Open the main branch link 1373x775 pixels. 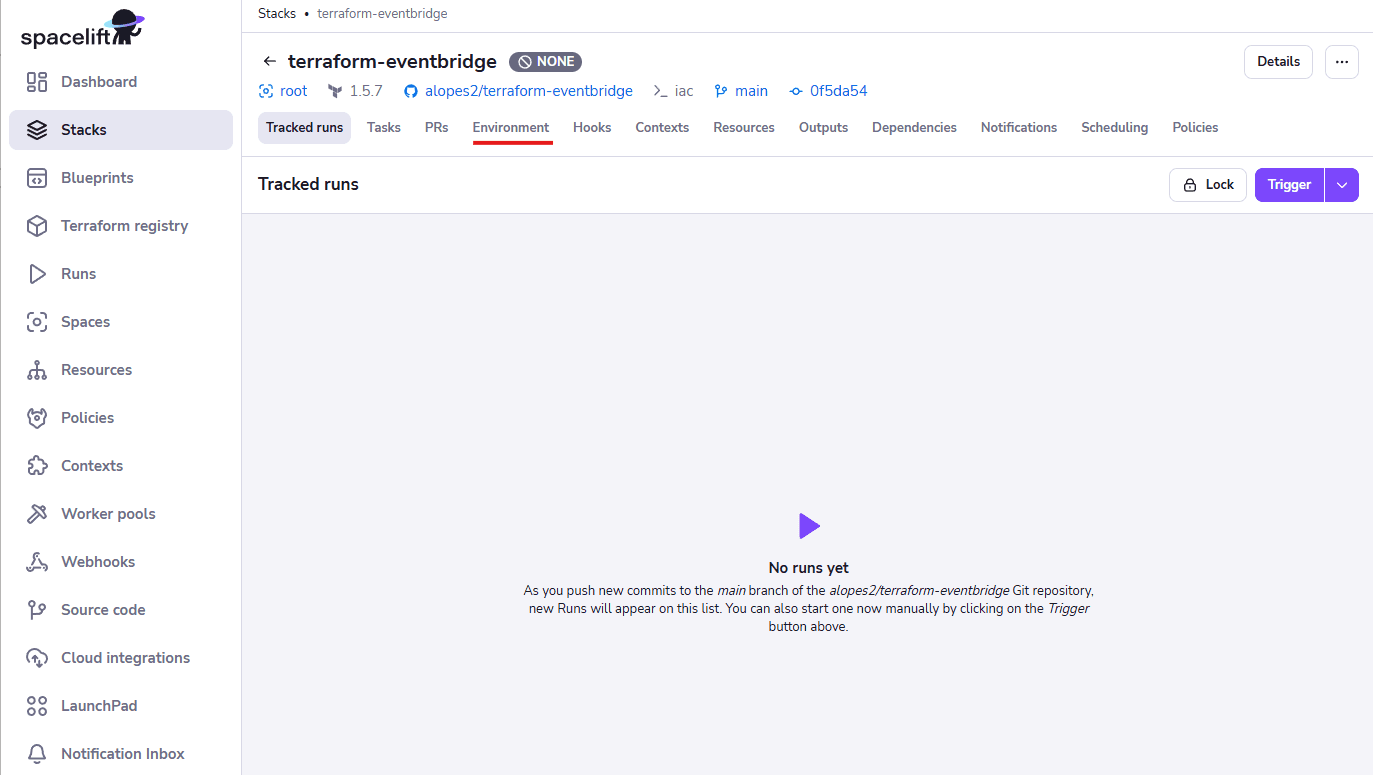(751, 91)
